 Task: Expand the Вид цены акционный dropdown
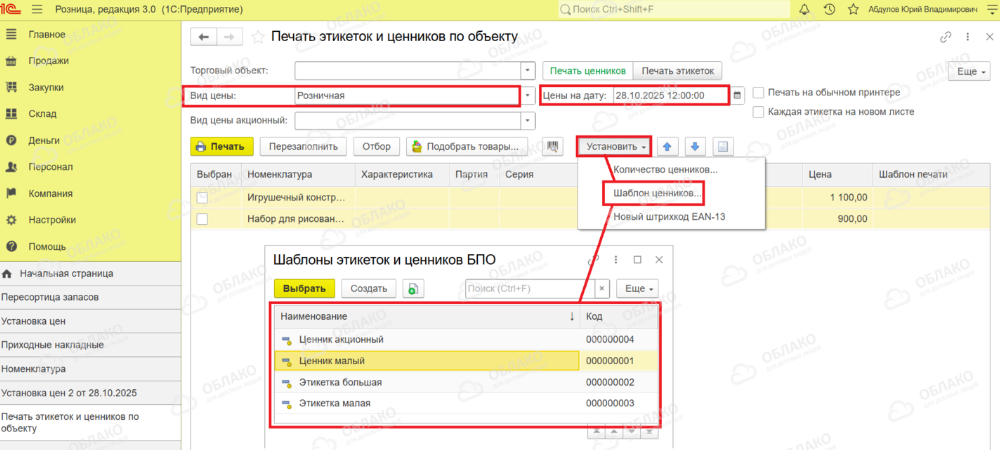[x=528, y=120]
